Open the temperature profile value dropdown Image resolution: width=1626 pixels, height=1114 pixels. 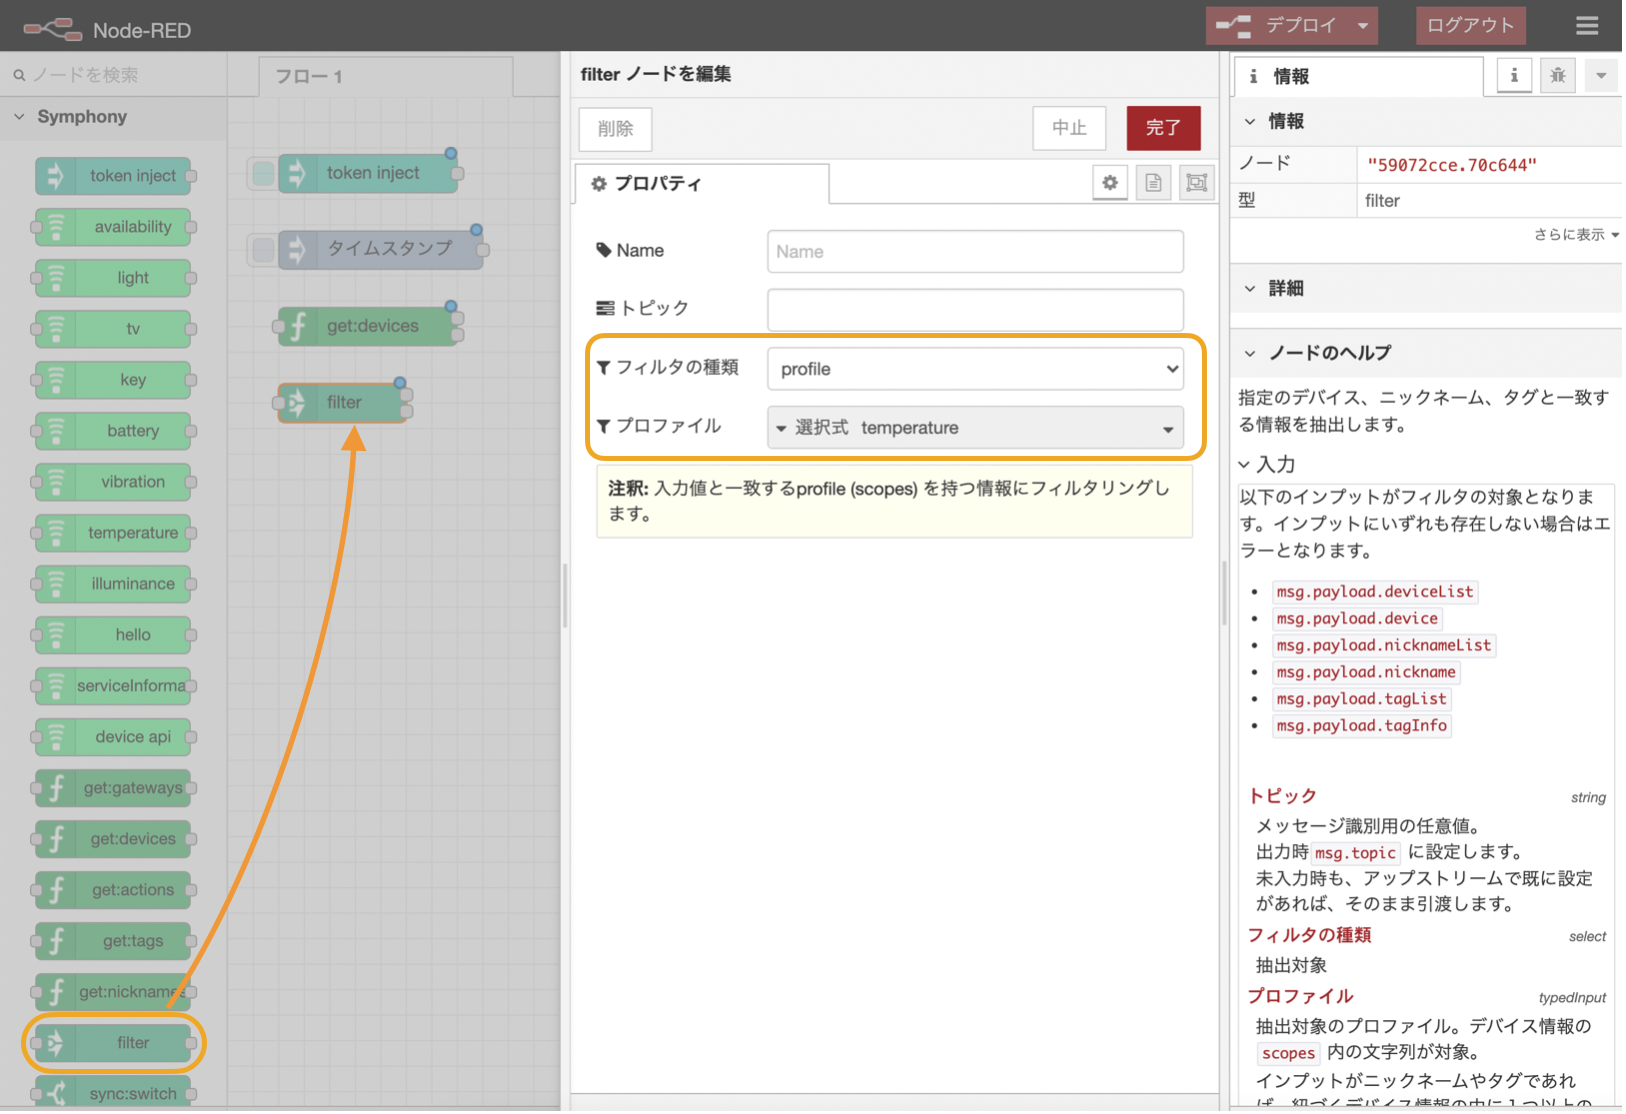pyautogui.click(x=1018, y=428)
